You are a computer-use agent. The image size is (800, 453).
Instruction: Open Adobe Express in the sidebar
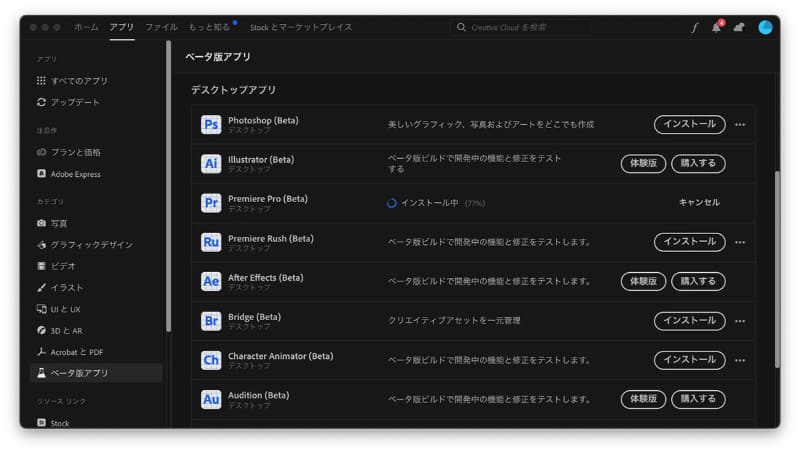click(68, 174)
